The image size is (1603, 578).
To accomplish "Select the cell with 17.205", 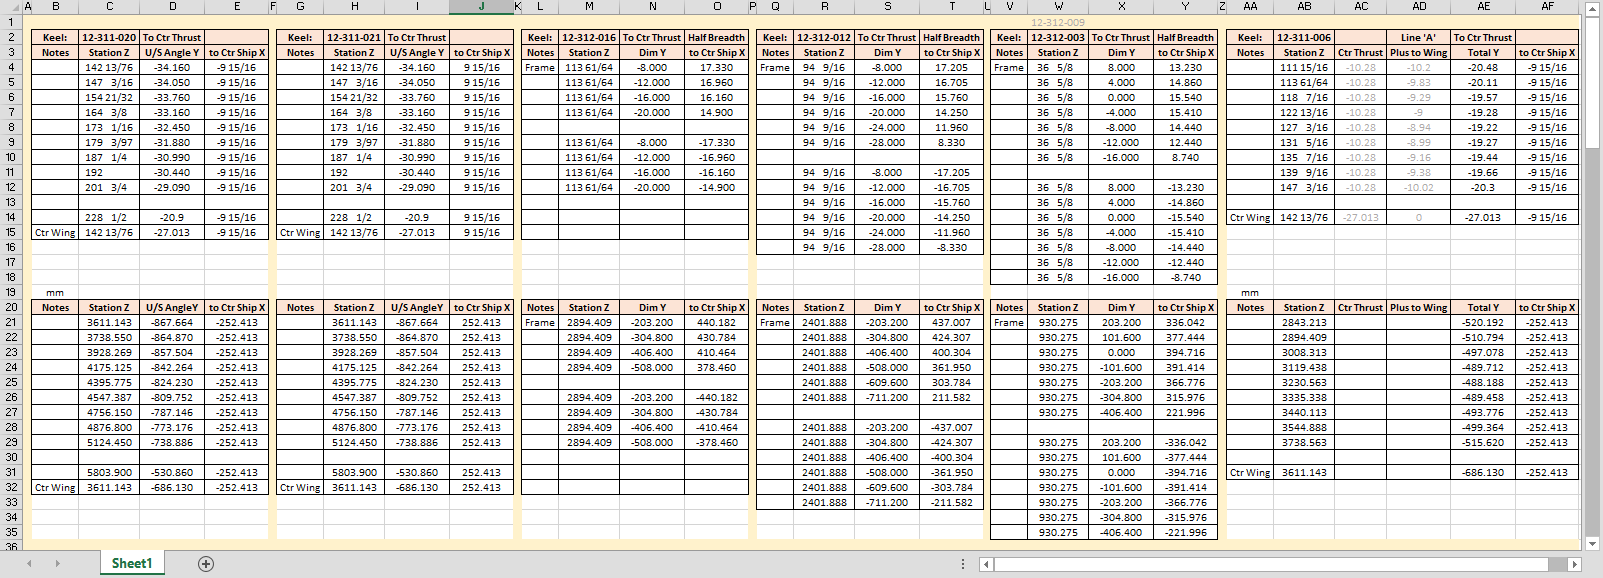I will point(951,68).
